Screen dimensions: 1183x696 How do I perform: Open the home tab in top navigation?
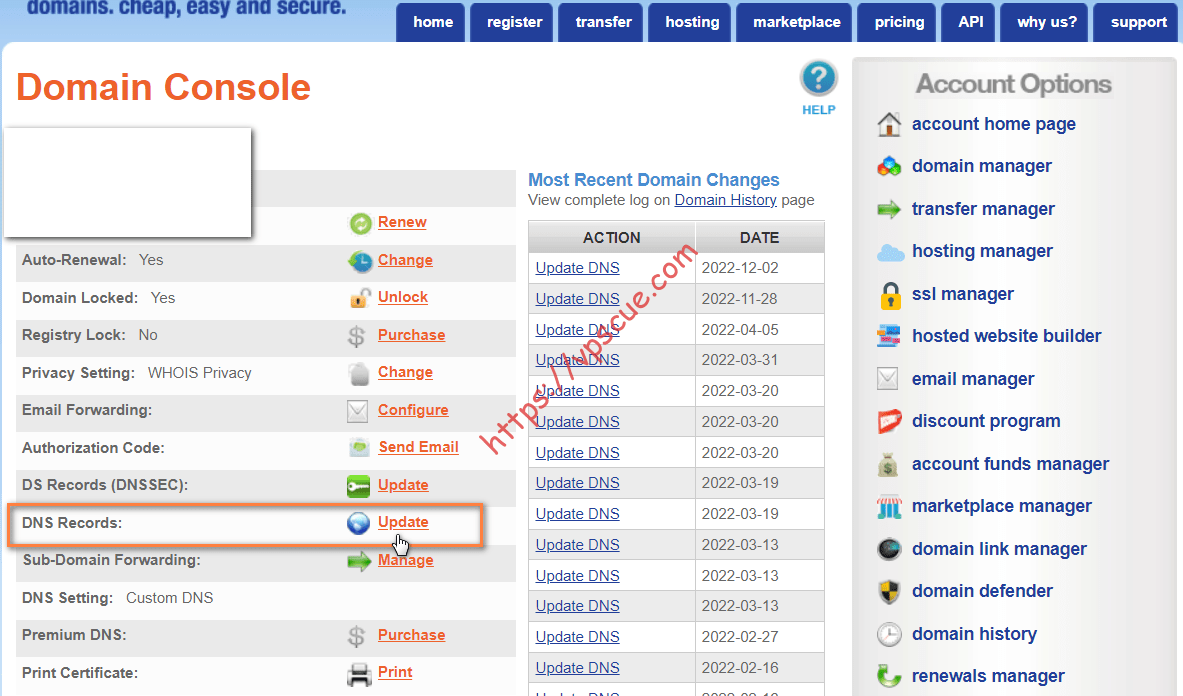pyautogui.click(x=433, y=22)
